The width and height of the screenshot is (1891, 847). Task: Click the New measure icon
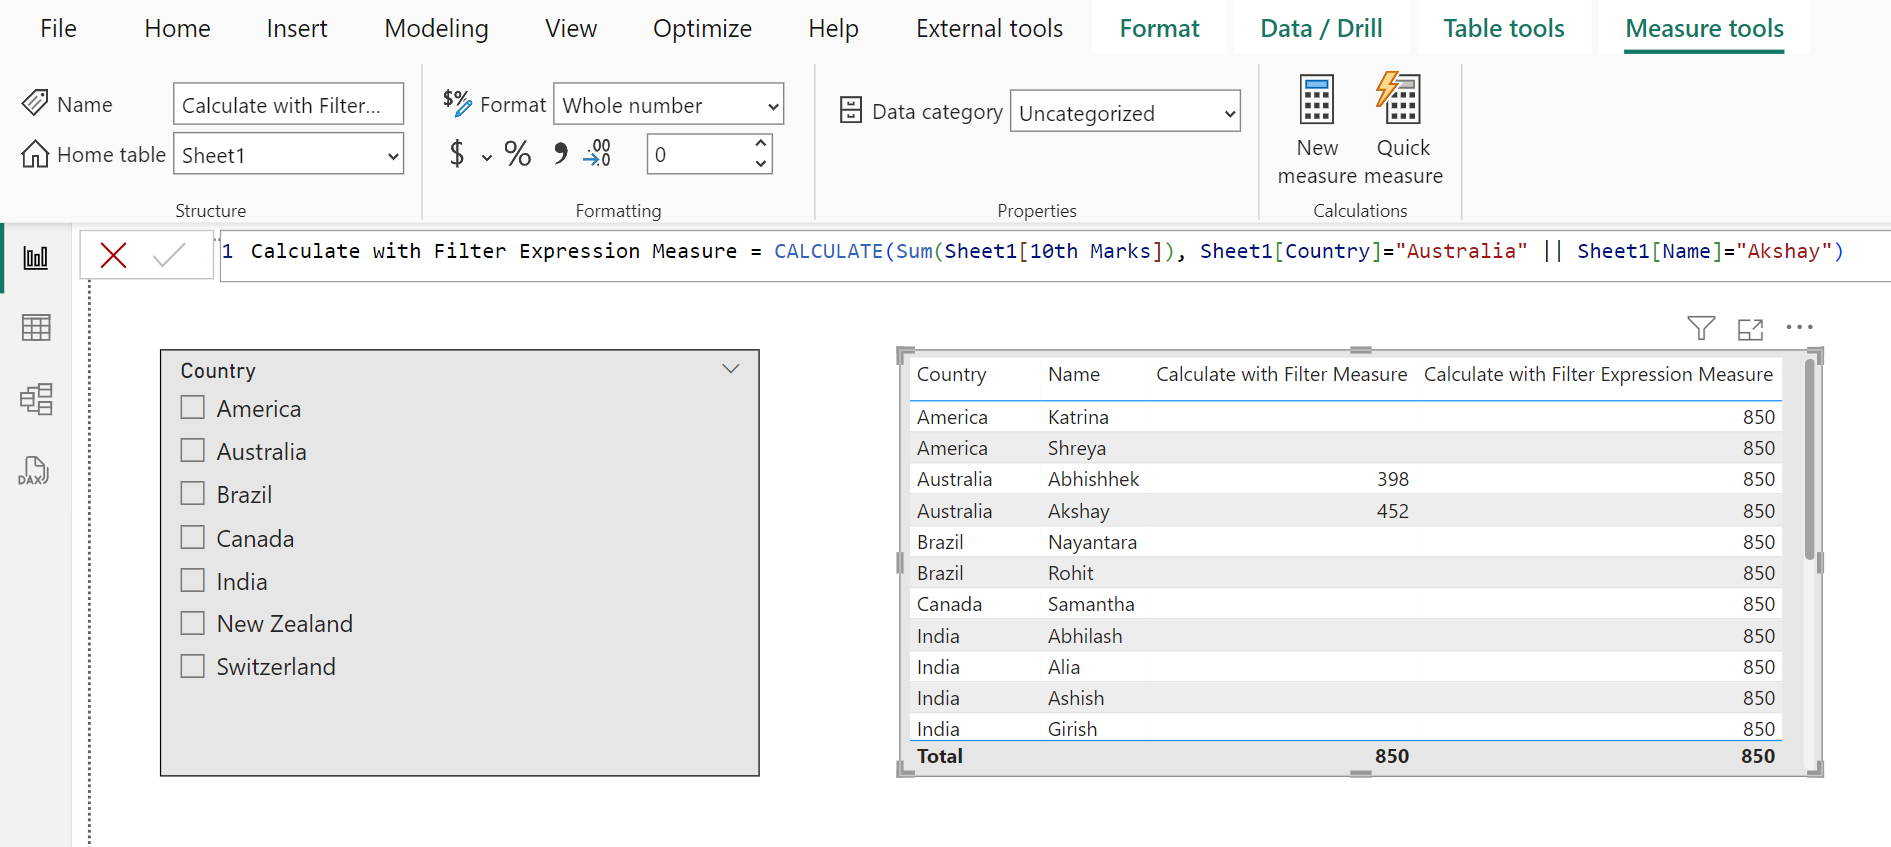point(1316,101)
